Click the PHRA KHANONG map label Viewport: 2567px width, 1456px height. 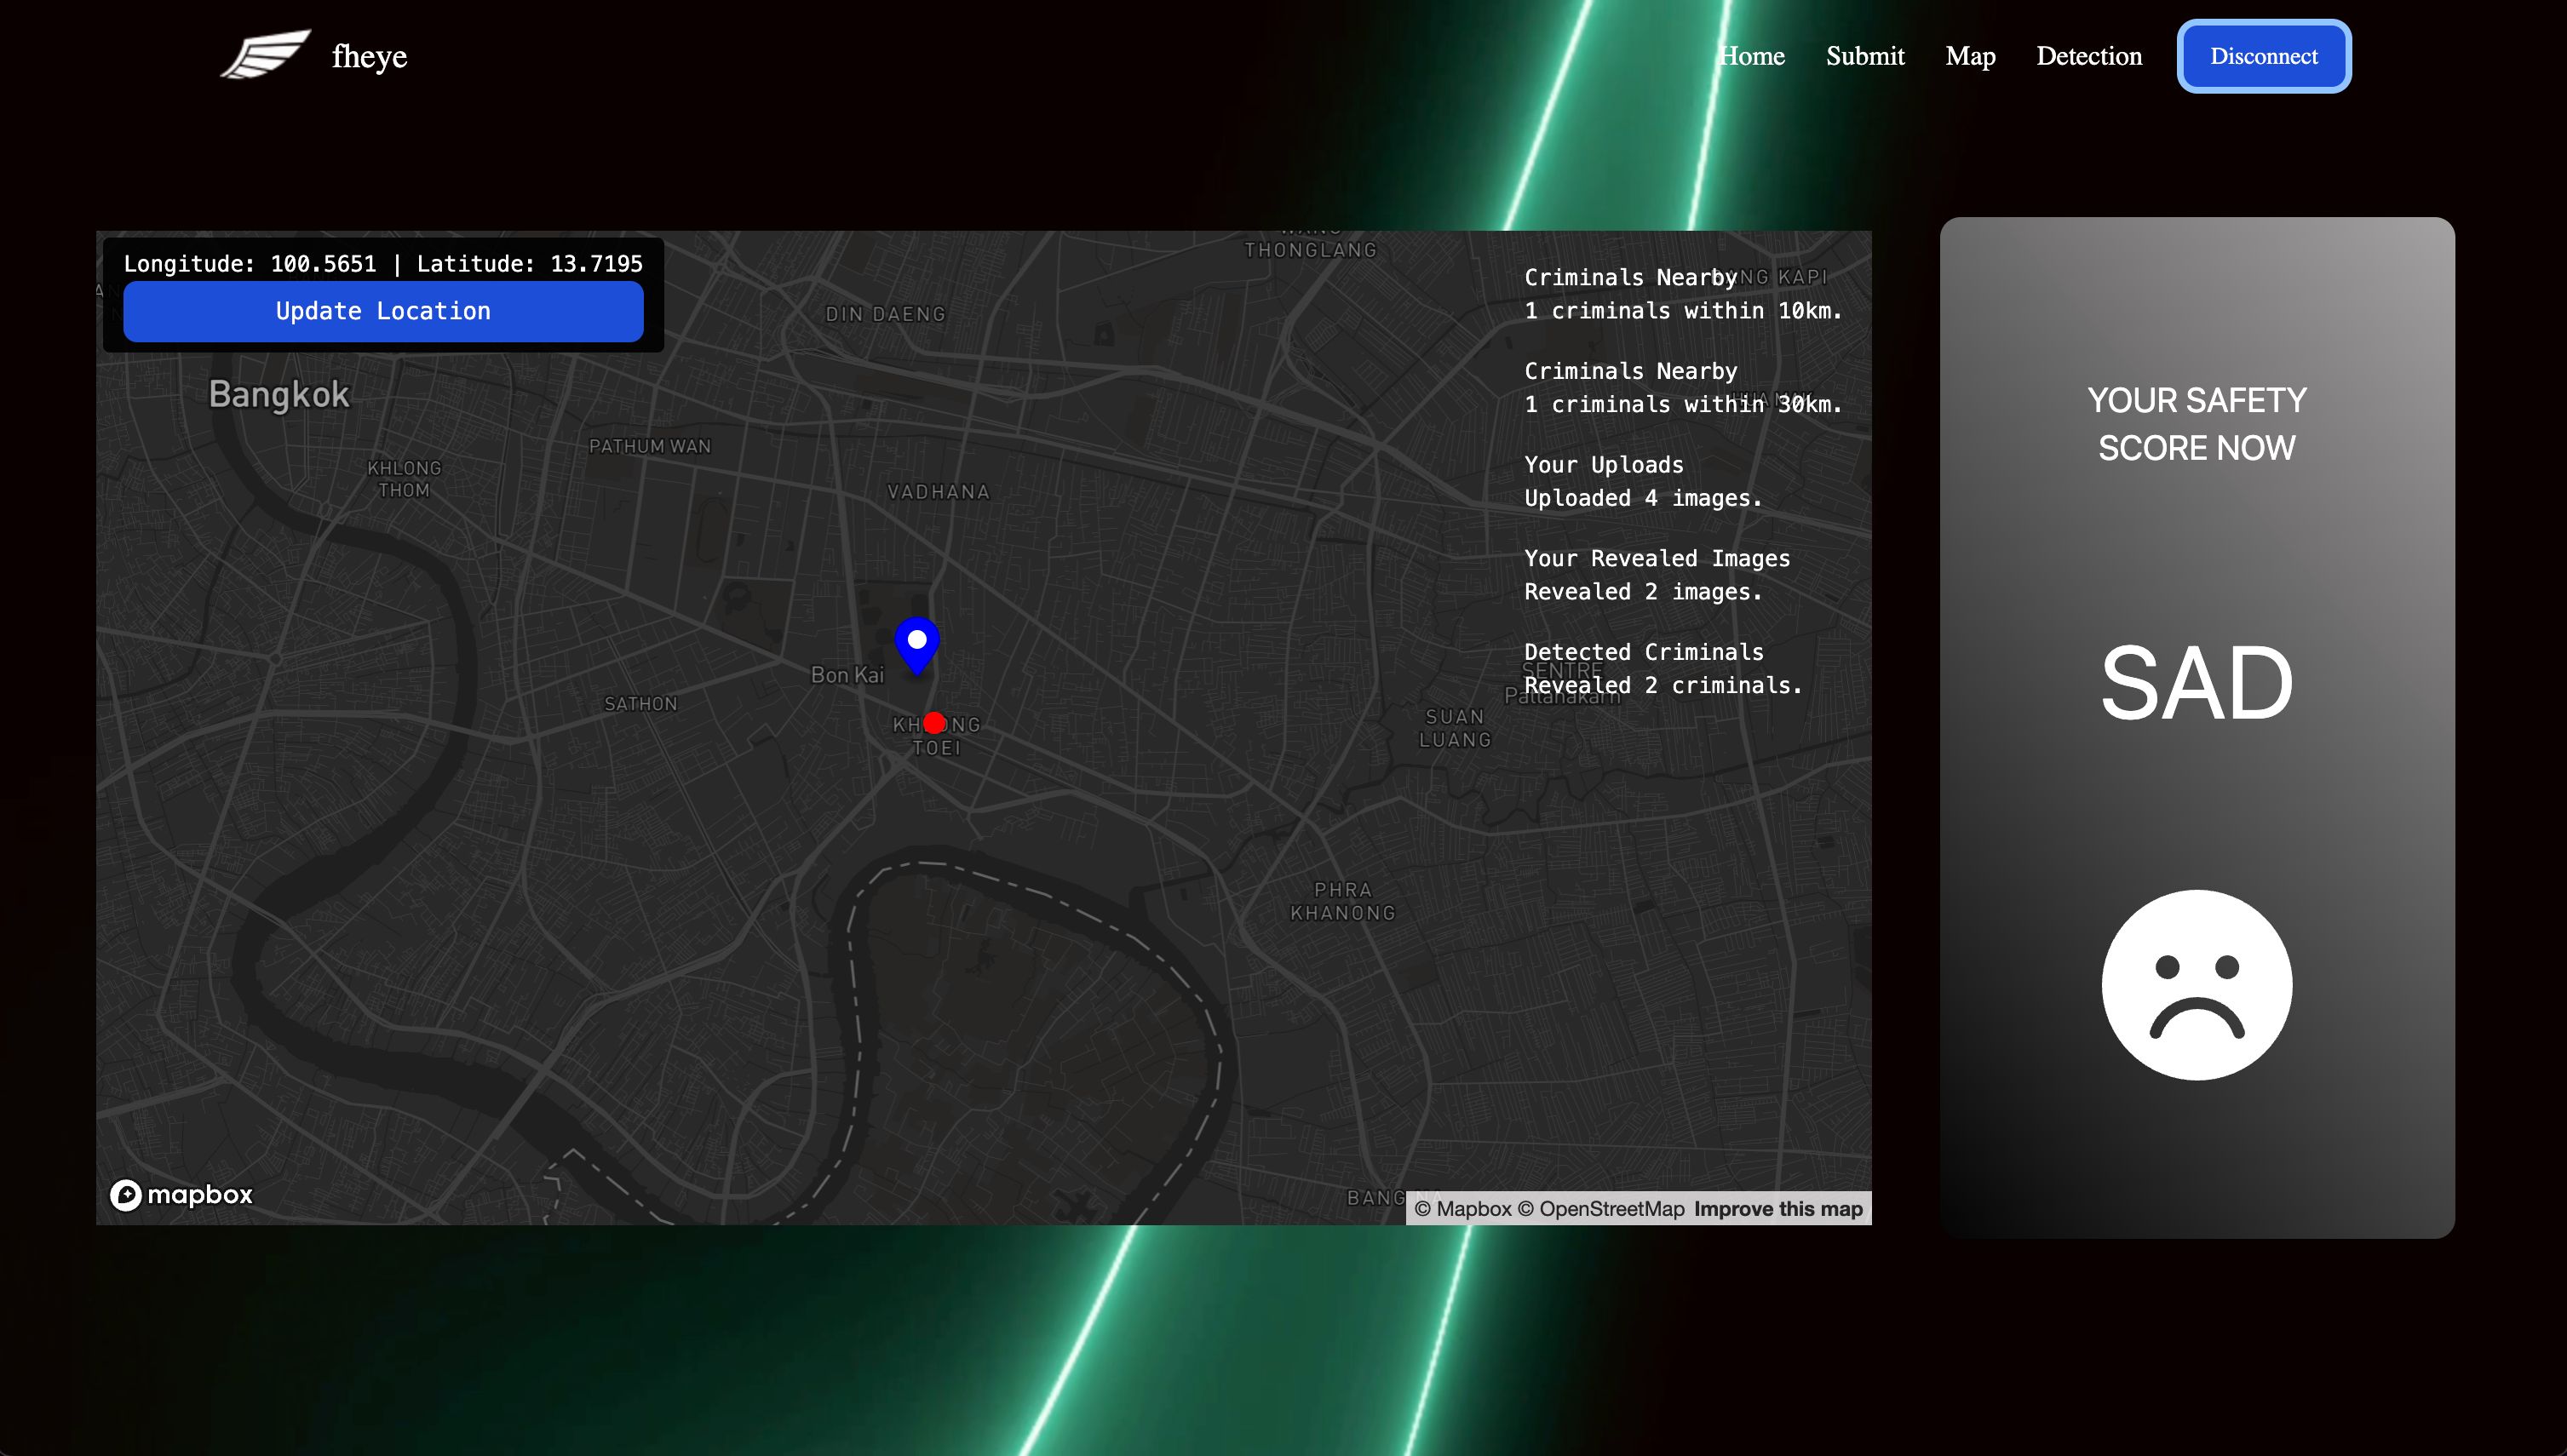[x=1343, y=901]
